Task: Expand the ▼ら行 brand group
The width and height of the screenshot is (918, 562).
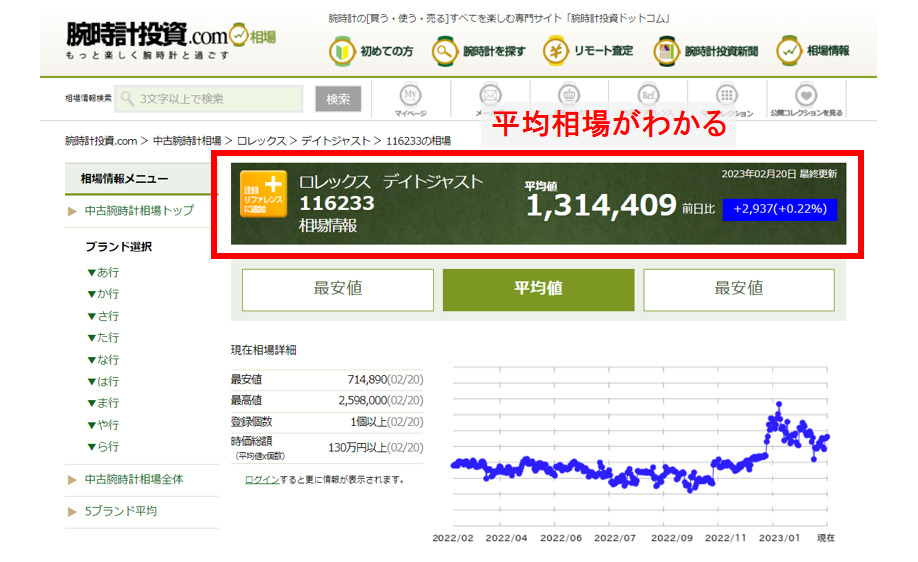Action: tap(103, 447)
